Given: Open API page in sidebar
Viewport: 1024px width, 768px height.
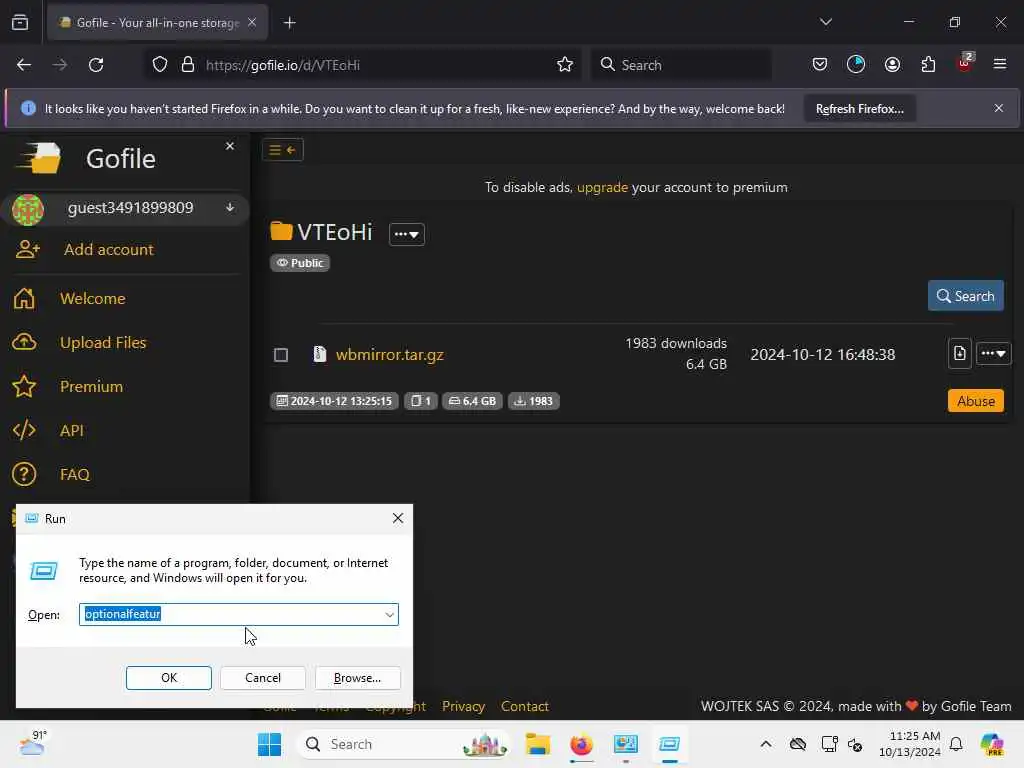Looking at the screenshot, I should click(x=72, y=431).
